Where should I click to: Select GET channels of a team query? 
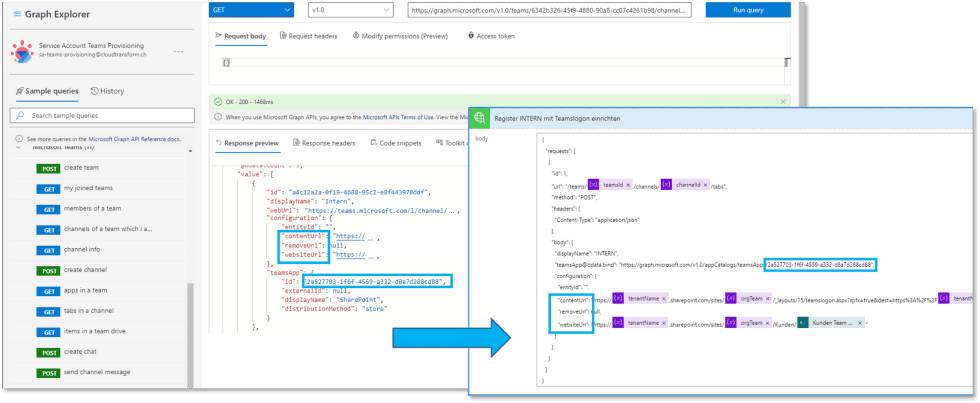point(94,229)
